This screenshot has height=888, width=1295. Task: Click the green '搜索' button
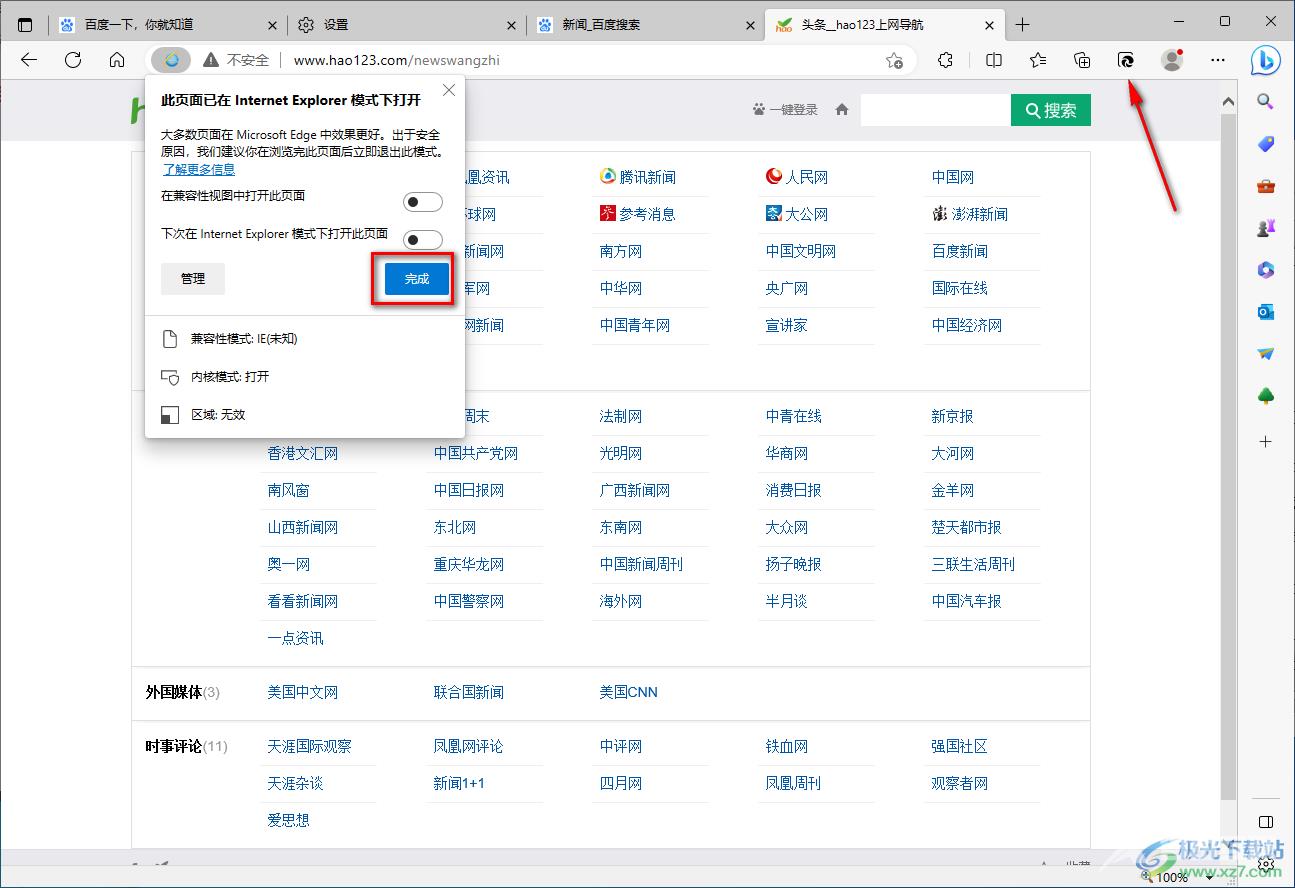1051,110
